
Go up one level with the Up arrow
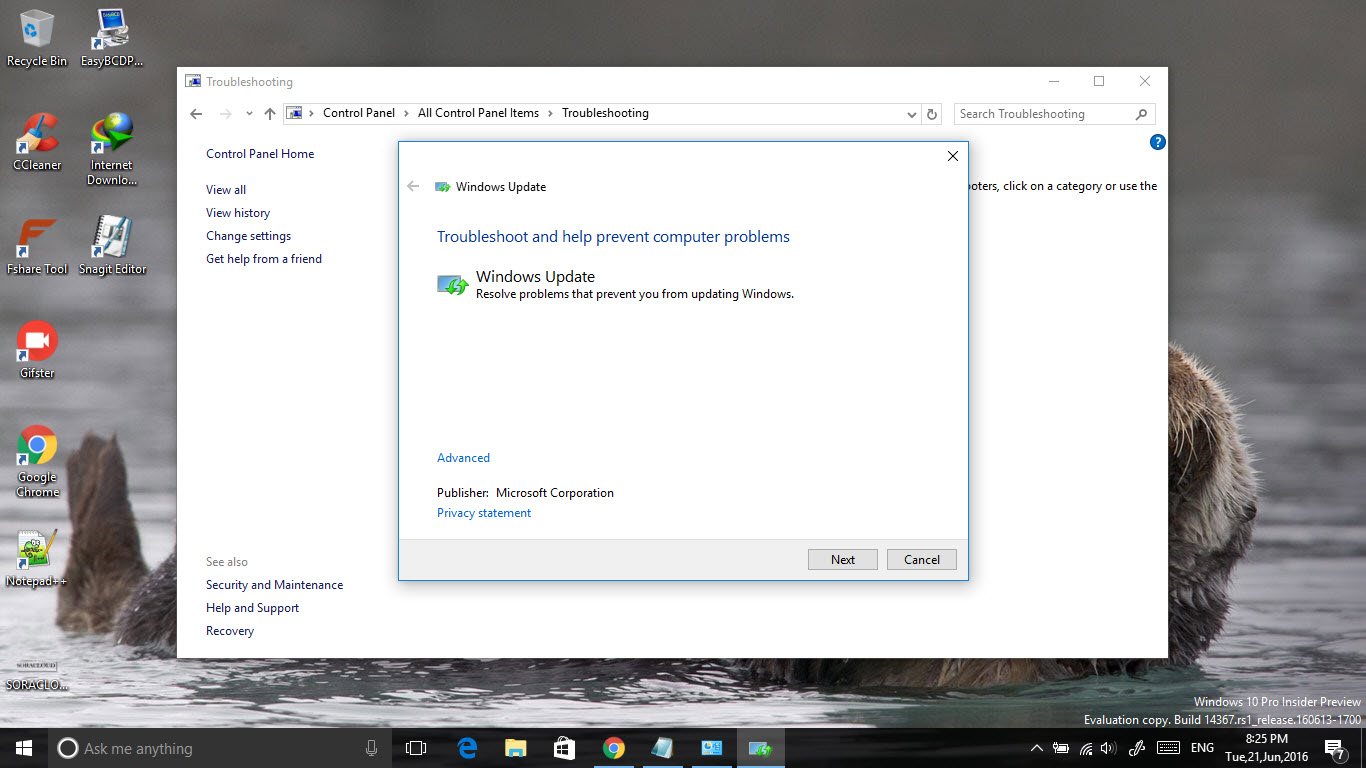click(270, 114)
